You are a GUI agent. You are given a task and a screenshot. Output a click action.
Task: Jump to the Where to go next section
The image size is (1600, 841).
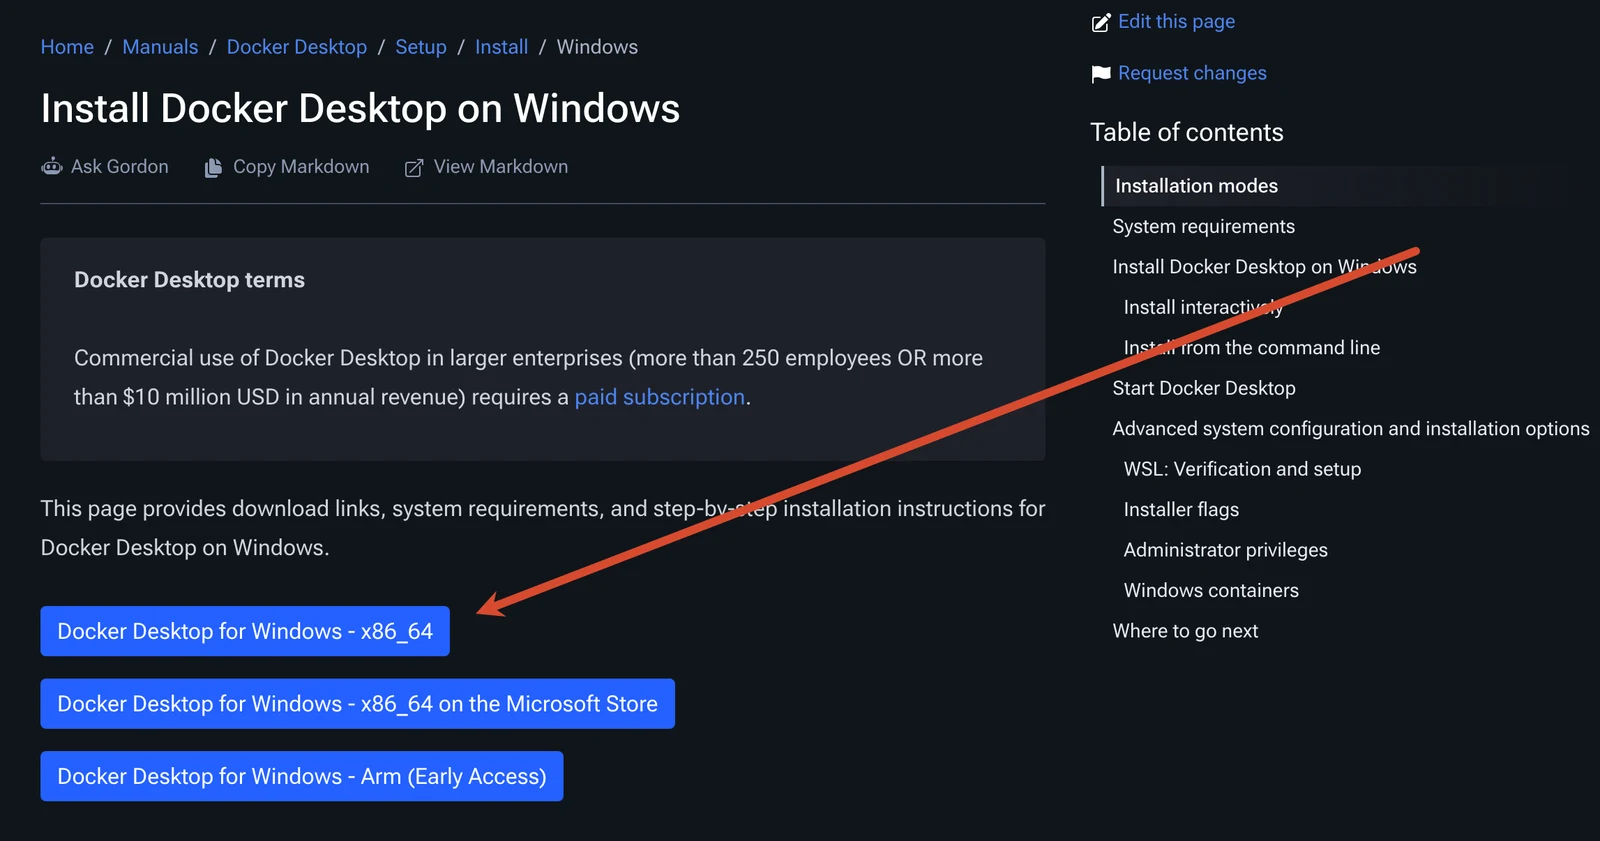(x=1185, y=631)
